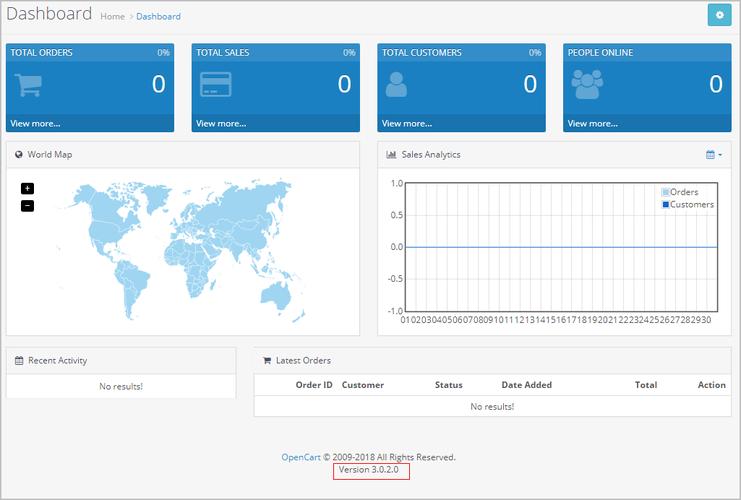The height and width of the screenshot is (500, 741).
Task: Click the Recent Activity calendar icon
Action: (x=19, y=360)
